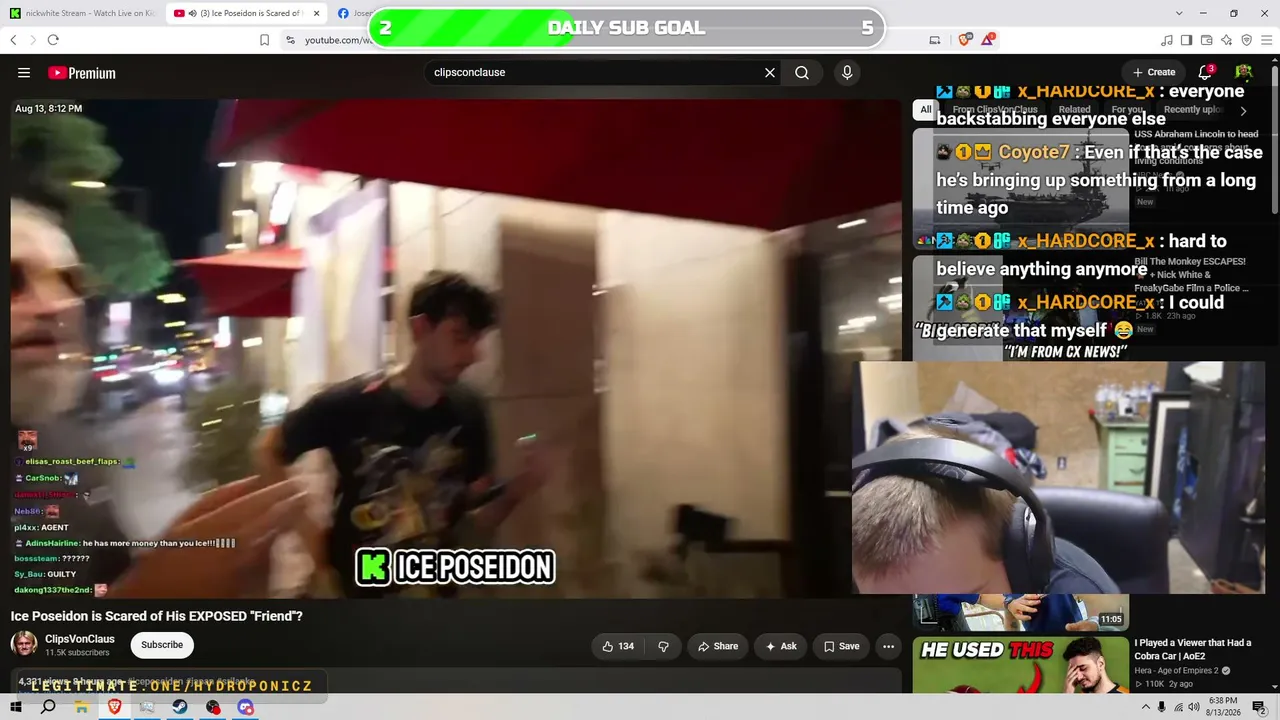Open Brave browser from the taskbar

114,707
